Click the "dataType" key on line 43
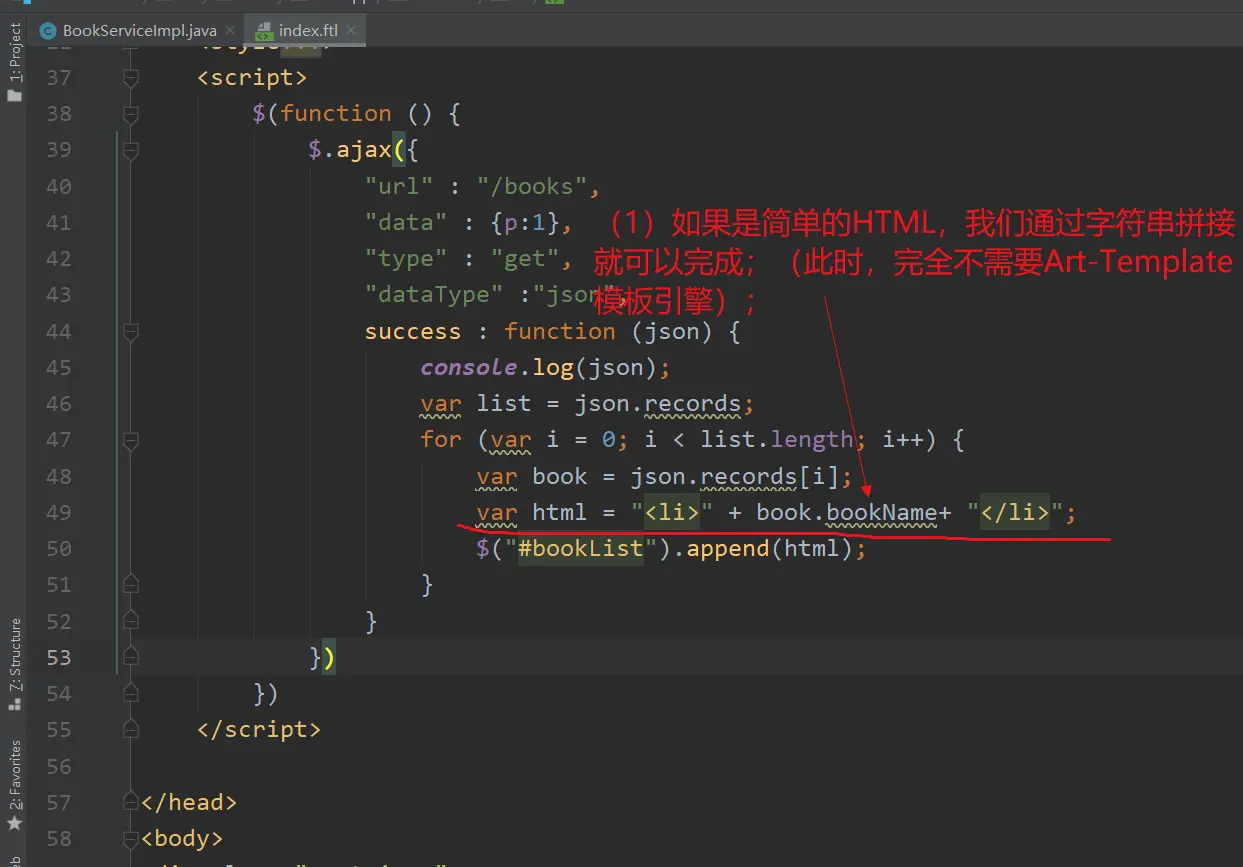The height and width of the screenshot is (867, 1243). pyautogui.click(x=434, y=295)
